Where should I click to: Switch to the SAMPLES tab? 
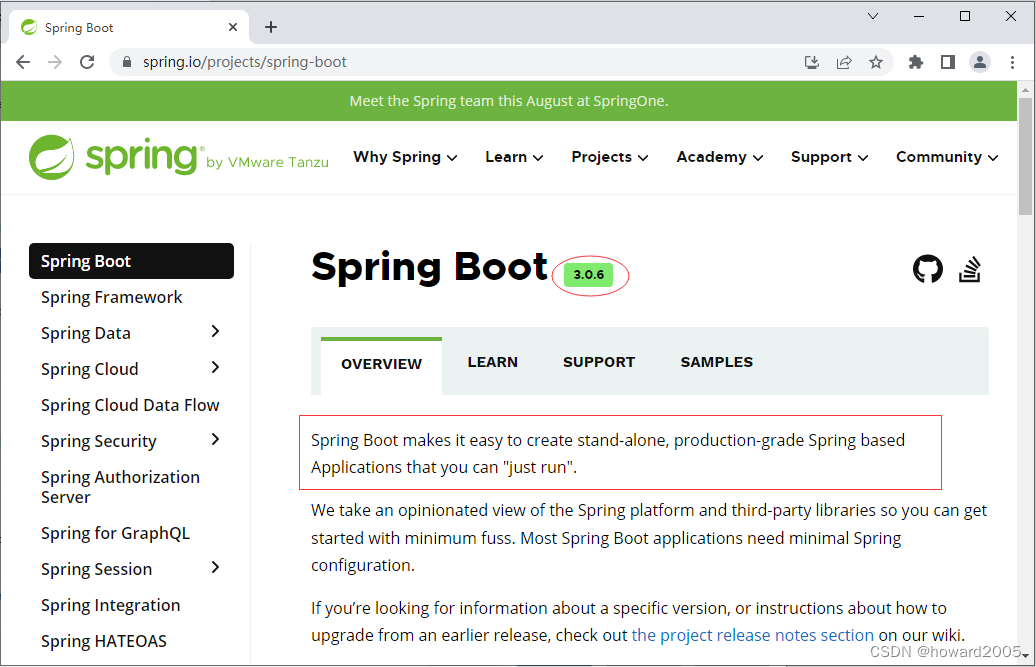click(x=716, y=362)
